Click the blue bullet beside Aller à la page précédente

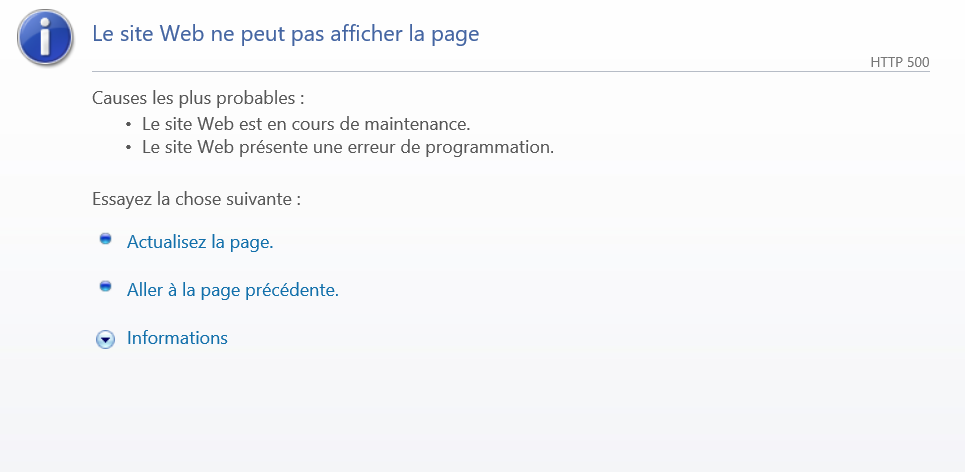tap(105, 286)
